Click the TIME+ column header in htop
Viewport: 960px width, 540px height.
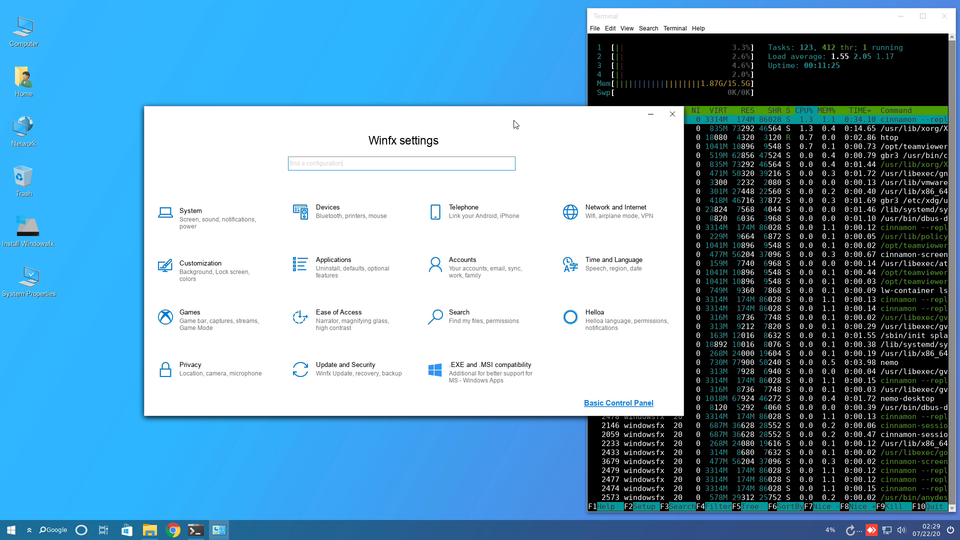point(860,111)
